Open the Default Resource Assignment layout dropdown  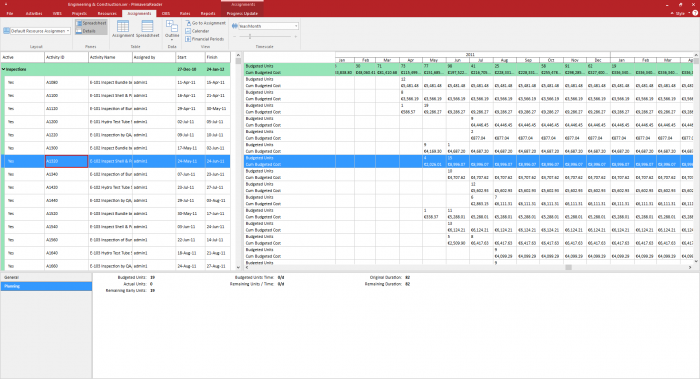click(40, 31)
